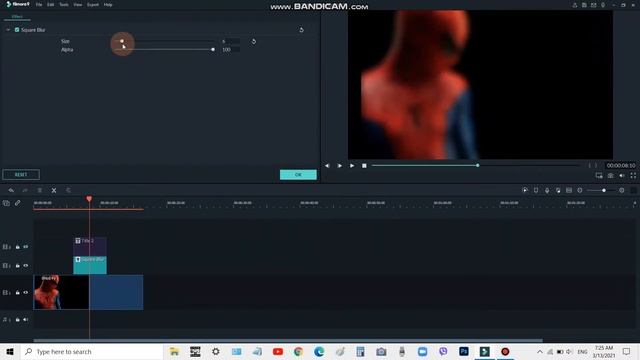Zoom in the timeline with plus icon

pos(622,190)
